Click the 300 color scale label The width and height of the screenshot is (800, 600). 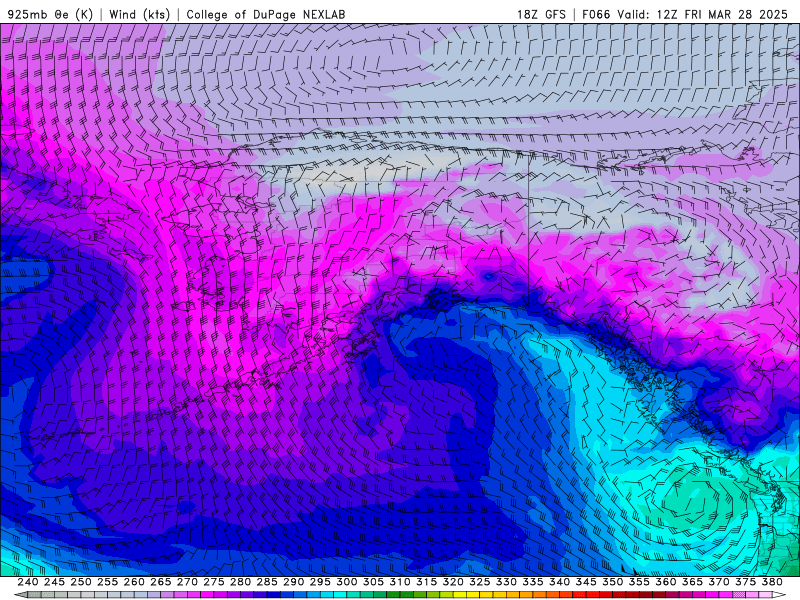346,582
